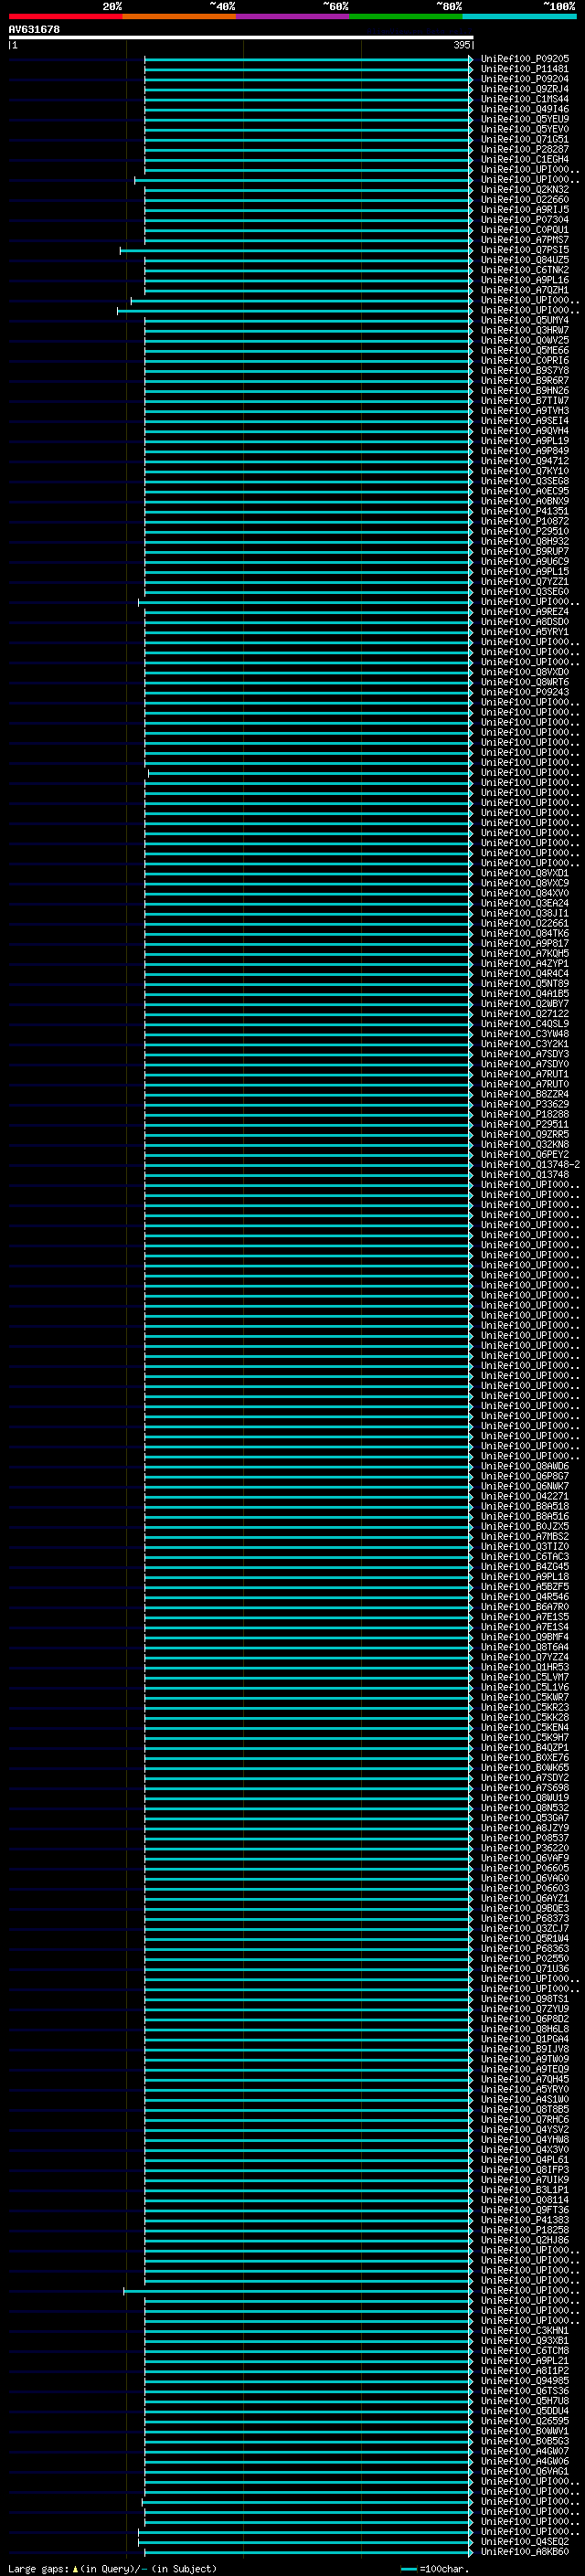Click the UniRef100_Q8AWD6 label
This screenshot has height=2576, width=585.
point(524,1466)
